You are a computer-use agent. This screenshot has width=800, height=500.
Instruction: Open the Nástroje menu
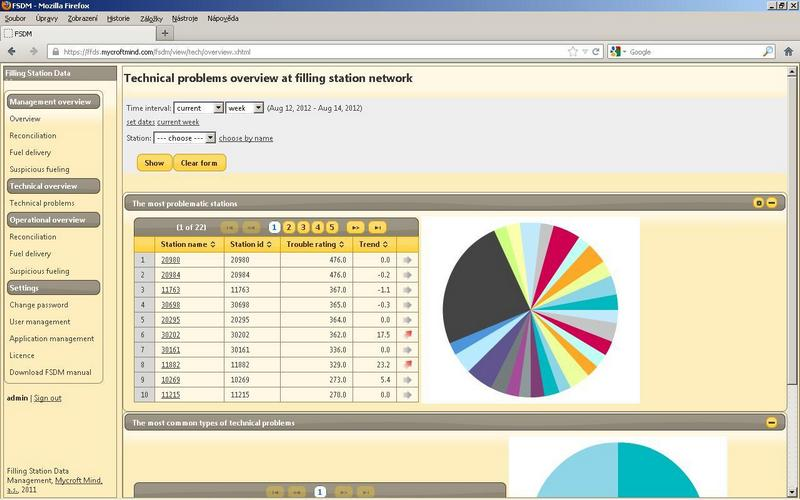coord(185,18)
